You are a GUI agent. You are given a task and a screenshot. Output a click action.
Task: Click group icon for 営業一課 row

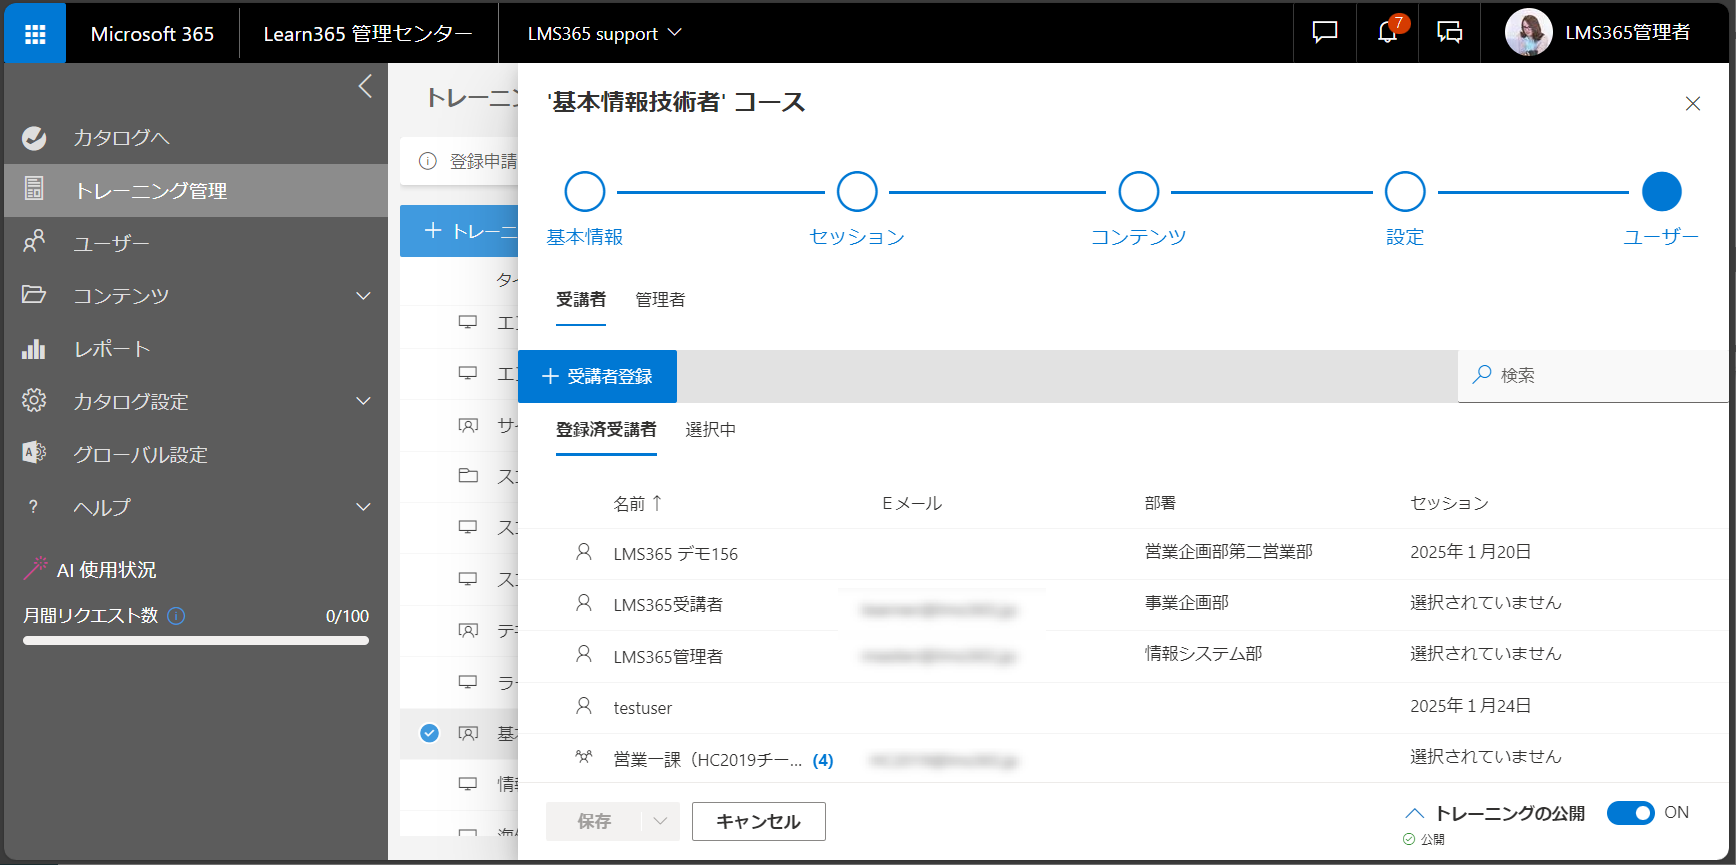pyautogui.click(x=584, y=757)
